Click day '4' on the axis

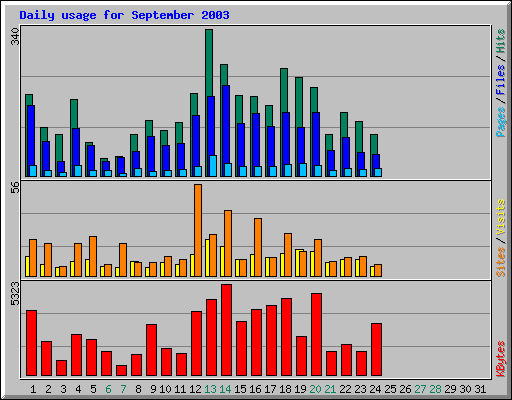(x=78, y=389)
